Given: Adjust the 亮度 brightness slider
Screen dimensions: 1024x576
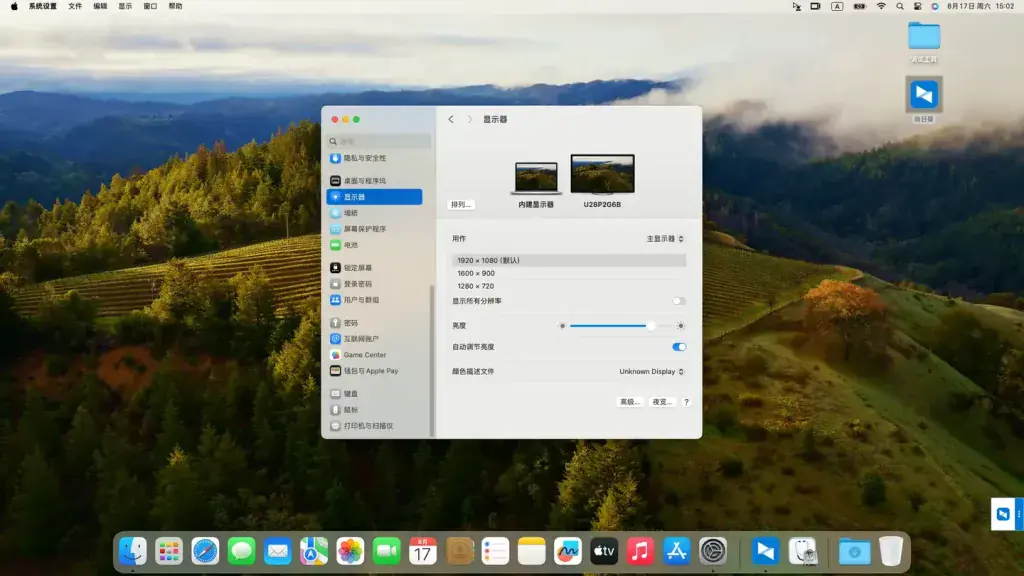Looking at the screenshot, I should point(622,326).
